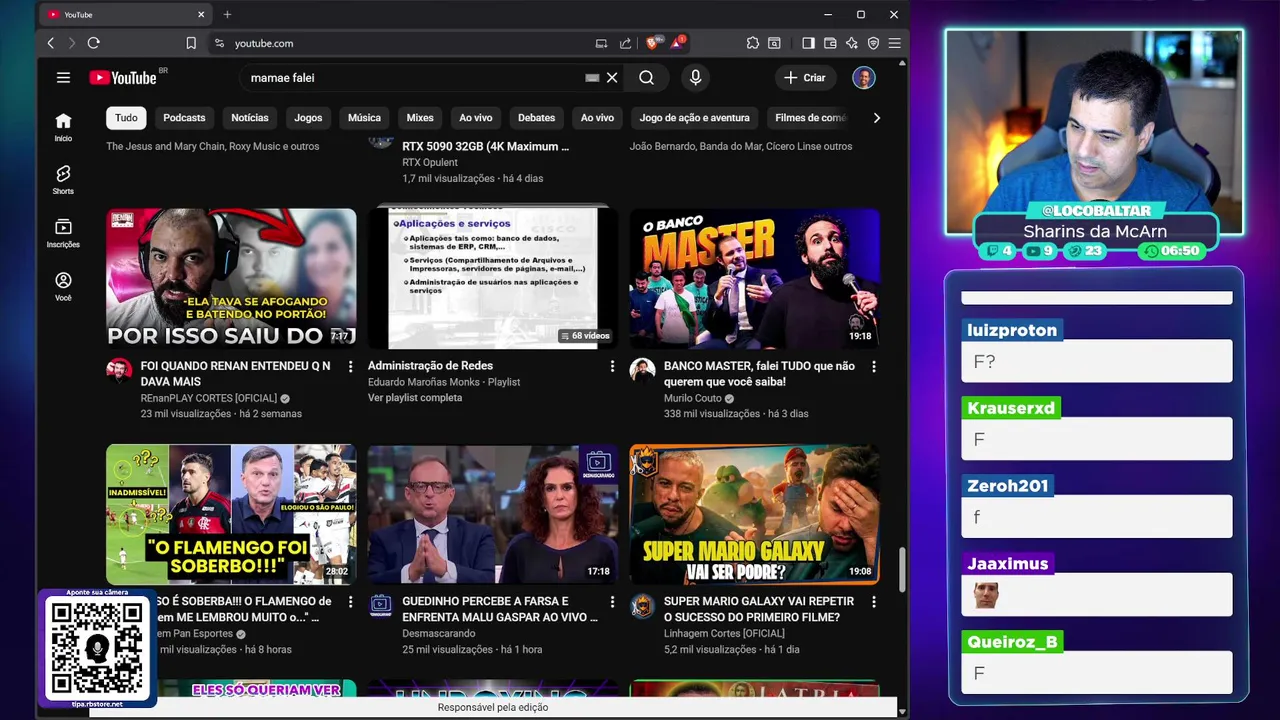Open Guedinho Malu Gaspar video thumbnail
1280x720 pixels.
493,514
